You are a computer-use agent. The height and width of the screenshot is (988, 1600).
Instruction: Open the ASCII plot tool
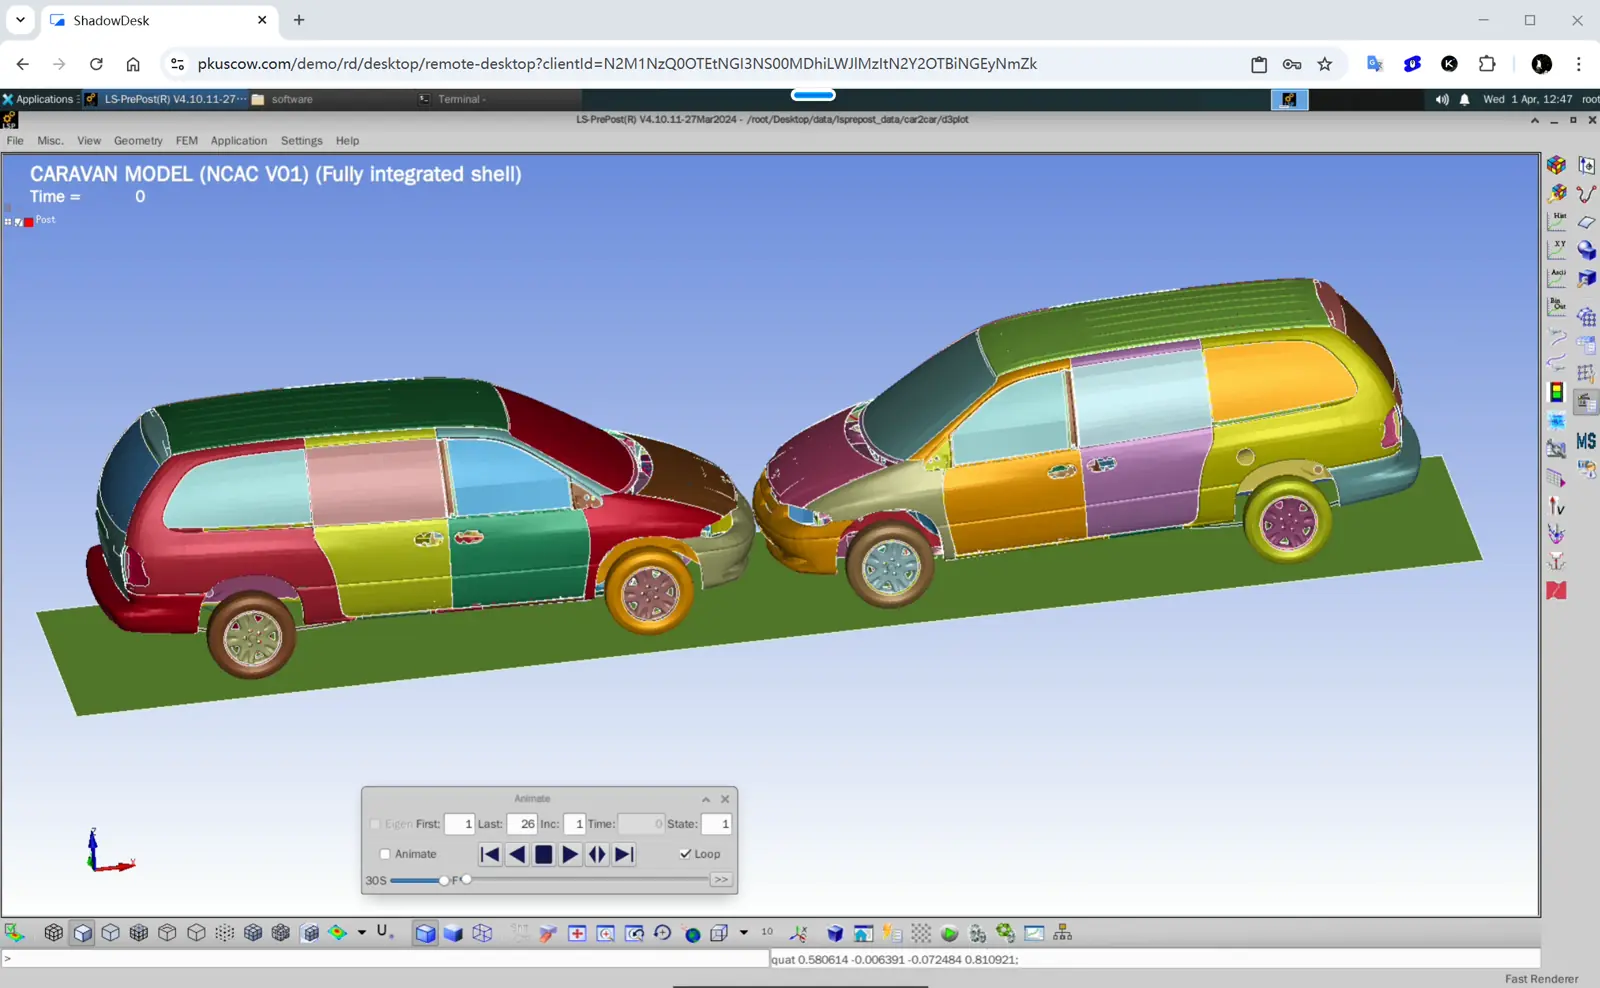coord(1557,277)
